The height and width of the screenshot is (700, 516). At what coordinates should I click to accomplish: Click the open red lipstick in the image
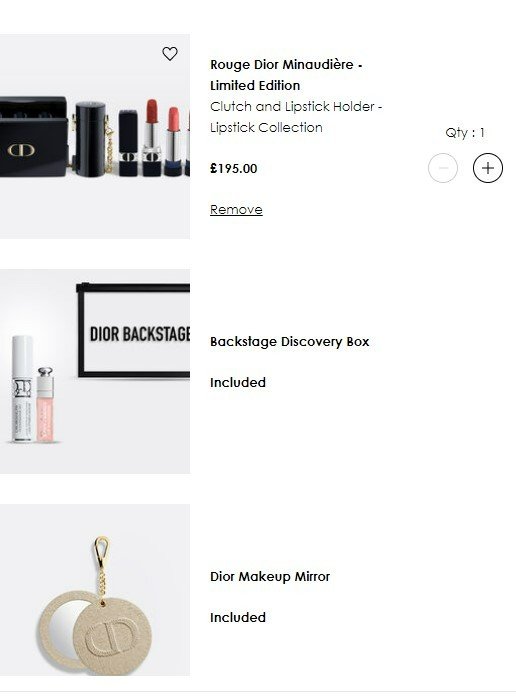click(152, 137)
